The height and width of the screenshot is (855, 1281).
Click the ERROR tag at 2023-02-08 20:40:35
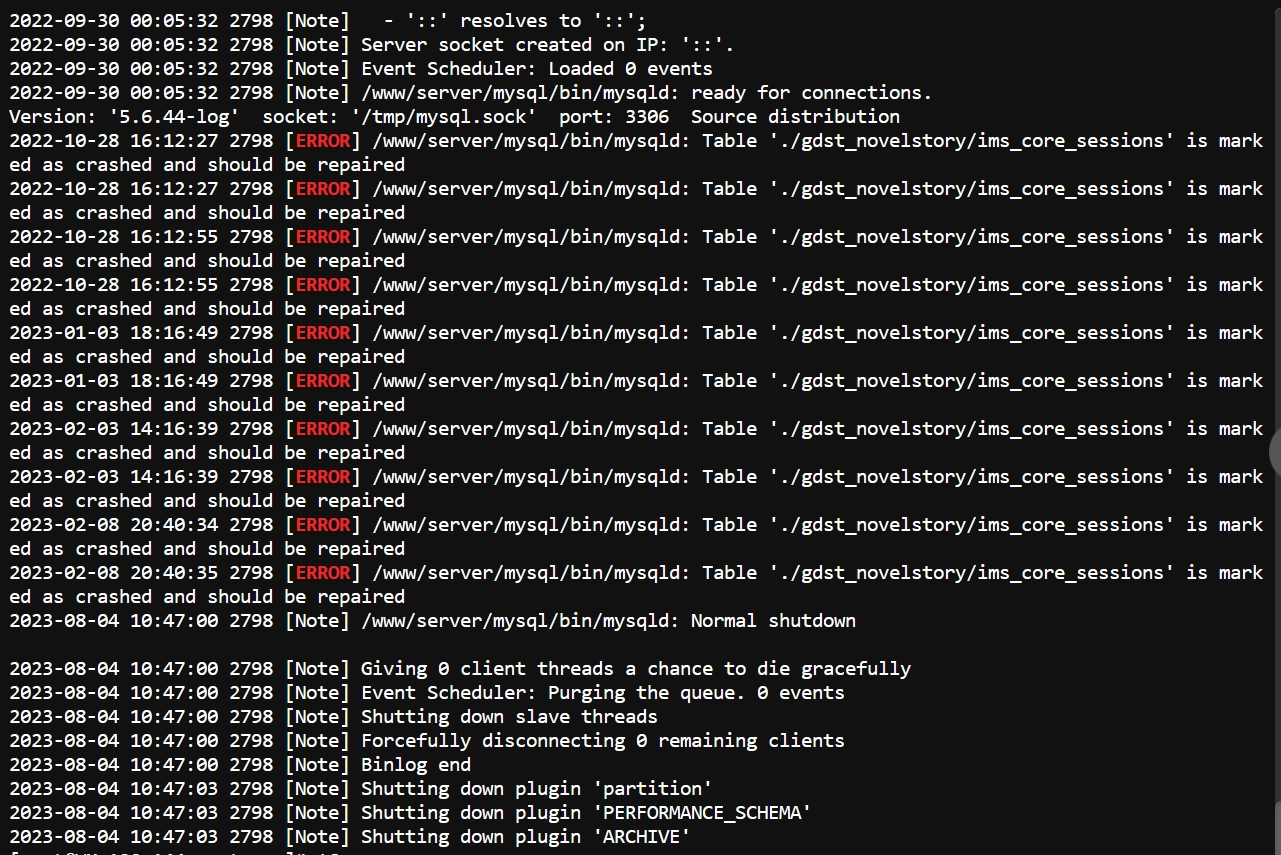click(323, 572)
